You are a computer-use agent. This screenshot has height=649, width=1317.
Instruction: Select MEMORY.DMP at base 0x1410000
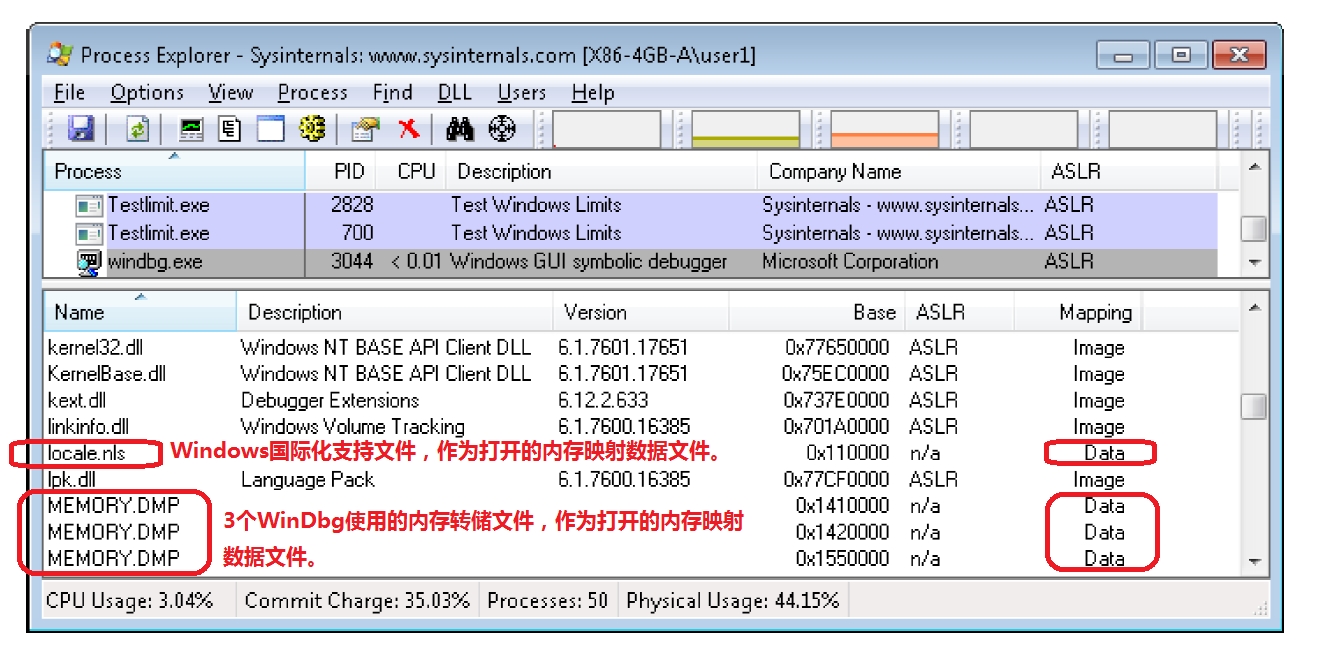640,505
